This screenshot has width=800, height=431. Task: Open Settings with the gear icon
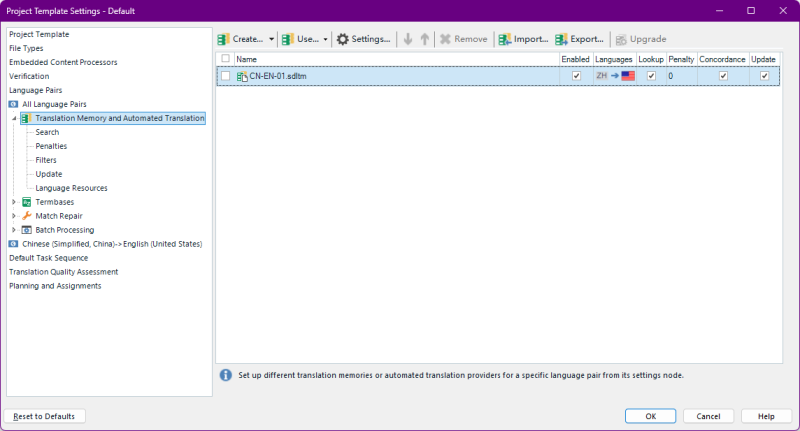[x=343, y=39]
